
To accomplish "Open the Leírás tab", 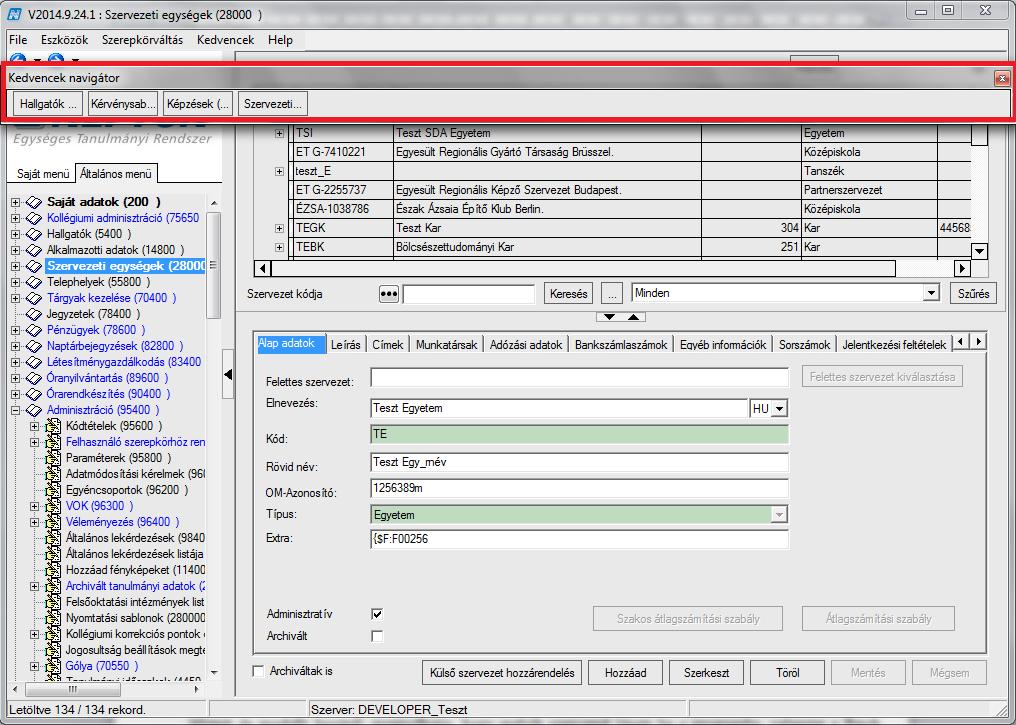I will click(345, 345).
